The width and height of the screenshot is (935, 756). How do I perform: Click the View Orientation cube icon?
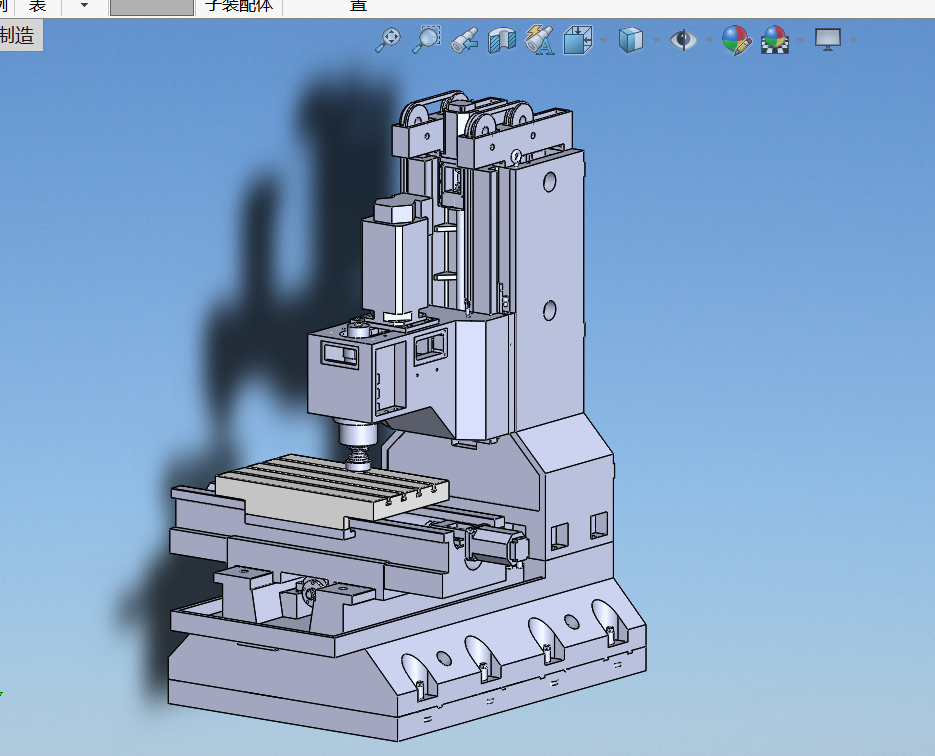[578, 40]
